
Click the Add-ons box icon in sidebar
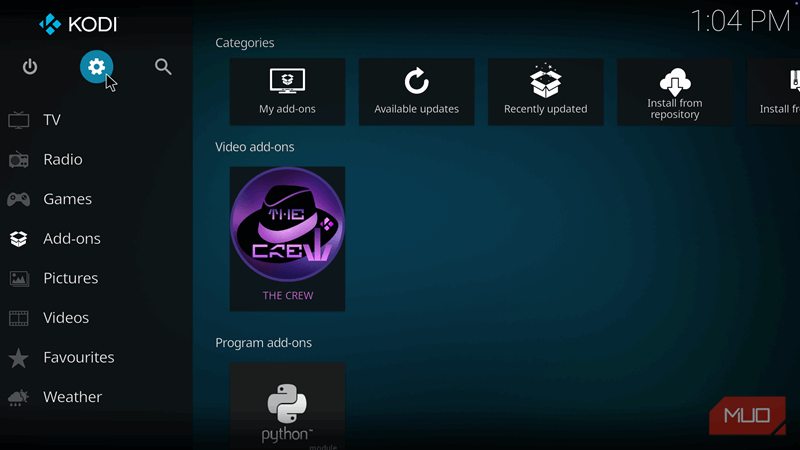(18, 239)
